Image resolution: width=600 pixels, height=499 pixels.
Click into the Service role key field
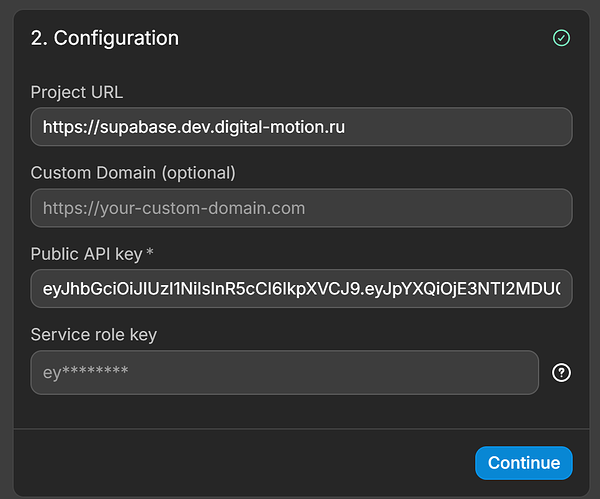[x=285, y=372]
